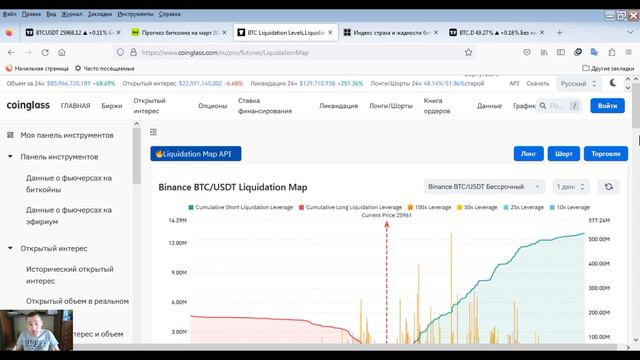Viewport: 640px width, 360px height.
Task: Click the sidebar vertical scrollbar thumb
Action: (136, 156)
